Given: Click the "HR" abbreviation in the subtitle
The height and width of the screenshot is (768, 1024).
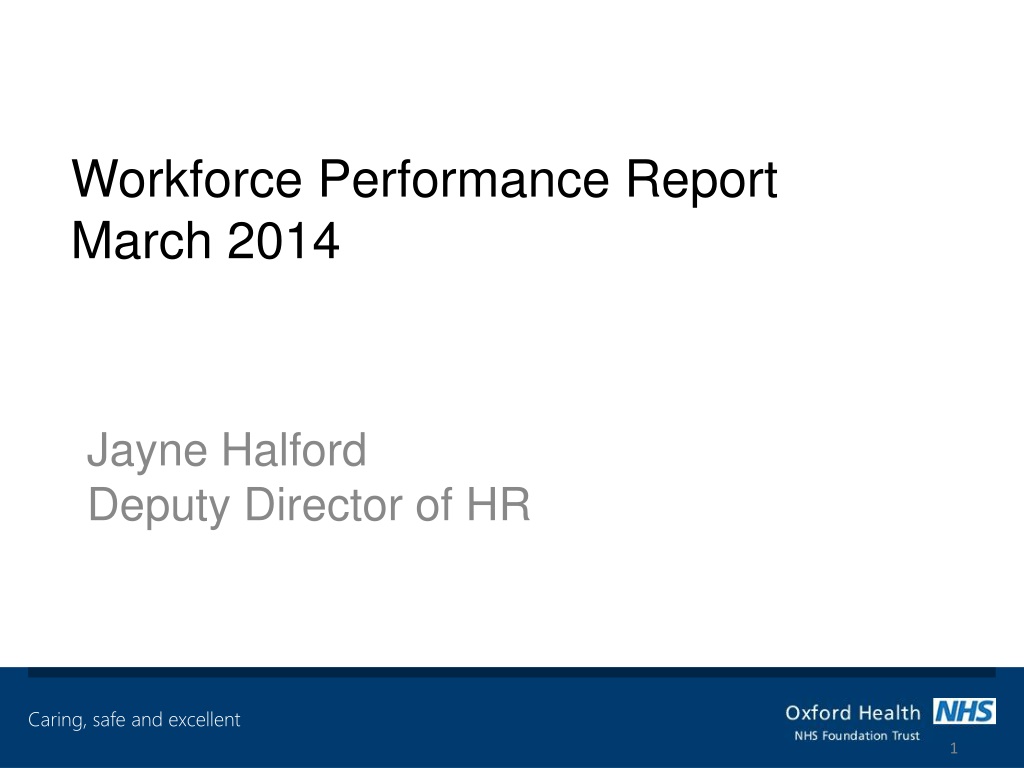Looking at the screenshot, I should pyautogui.click(x=498, y=504).
